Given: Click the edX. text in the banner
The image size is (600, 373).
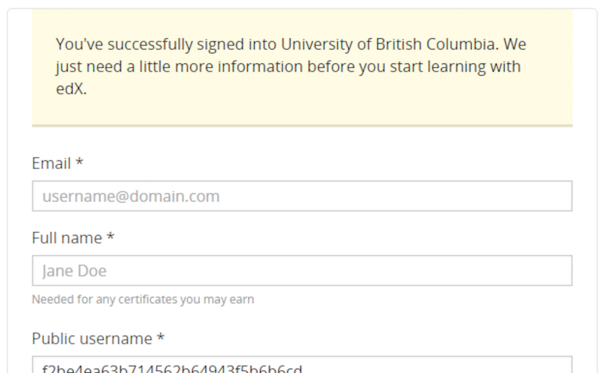Looking at the screenshot, I should point(71,89).
